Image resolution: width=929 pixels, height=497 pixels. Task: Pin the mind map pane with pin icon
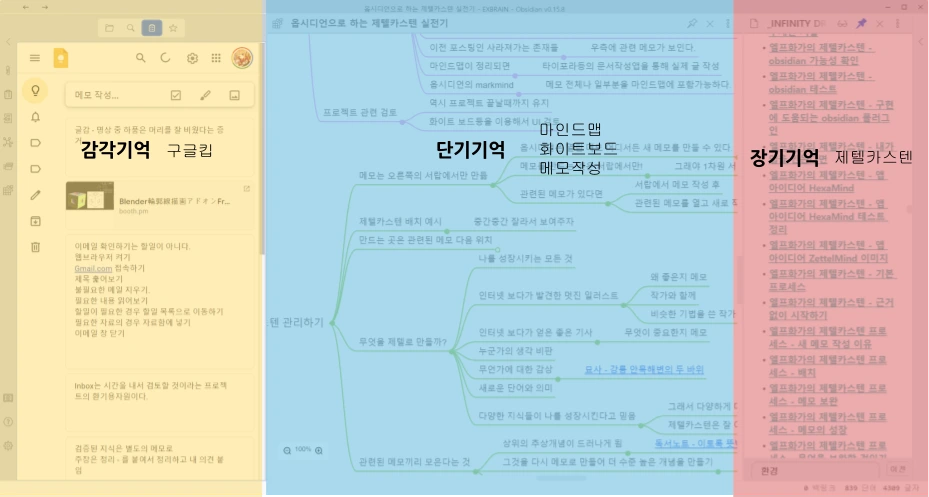(x=691, y=24)
